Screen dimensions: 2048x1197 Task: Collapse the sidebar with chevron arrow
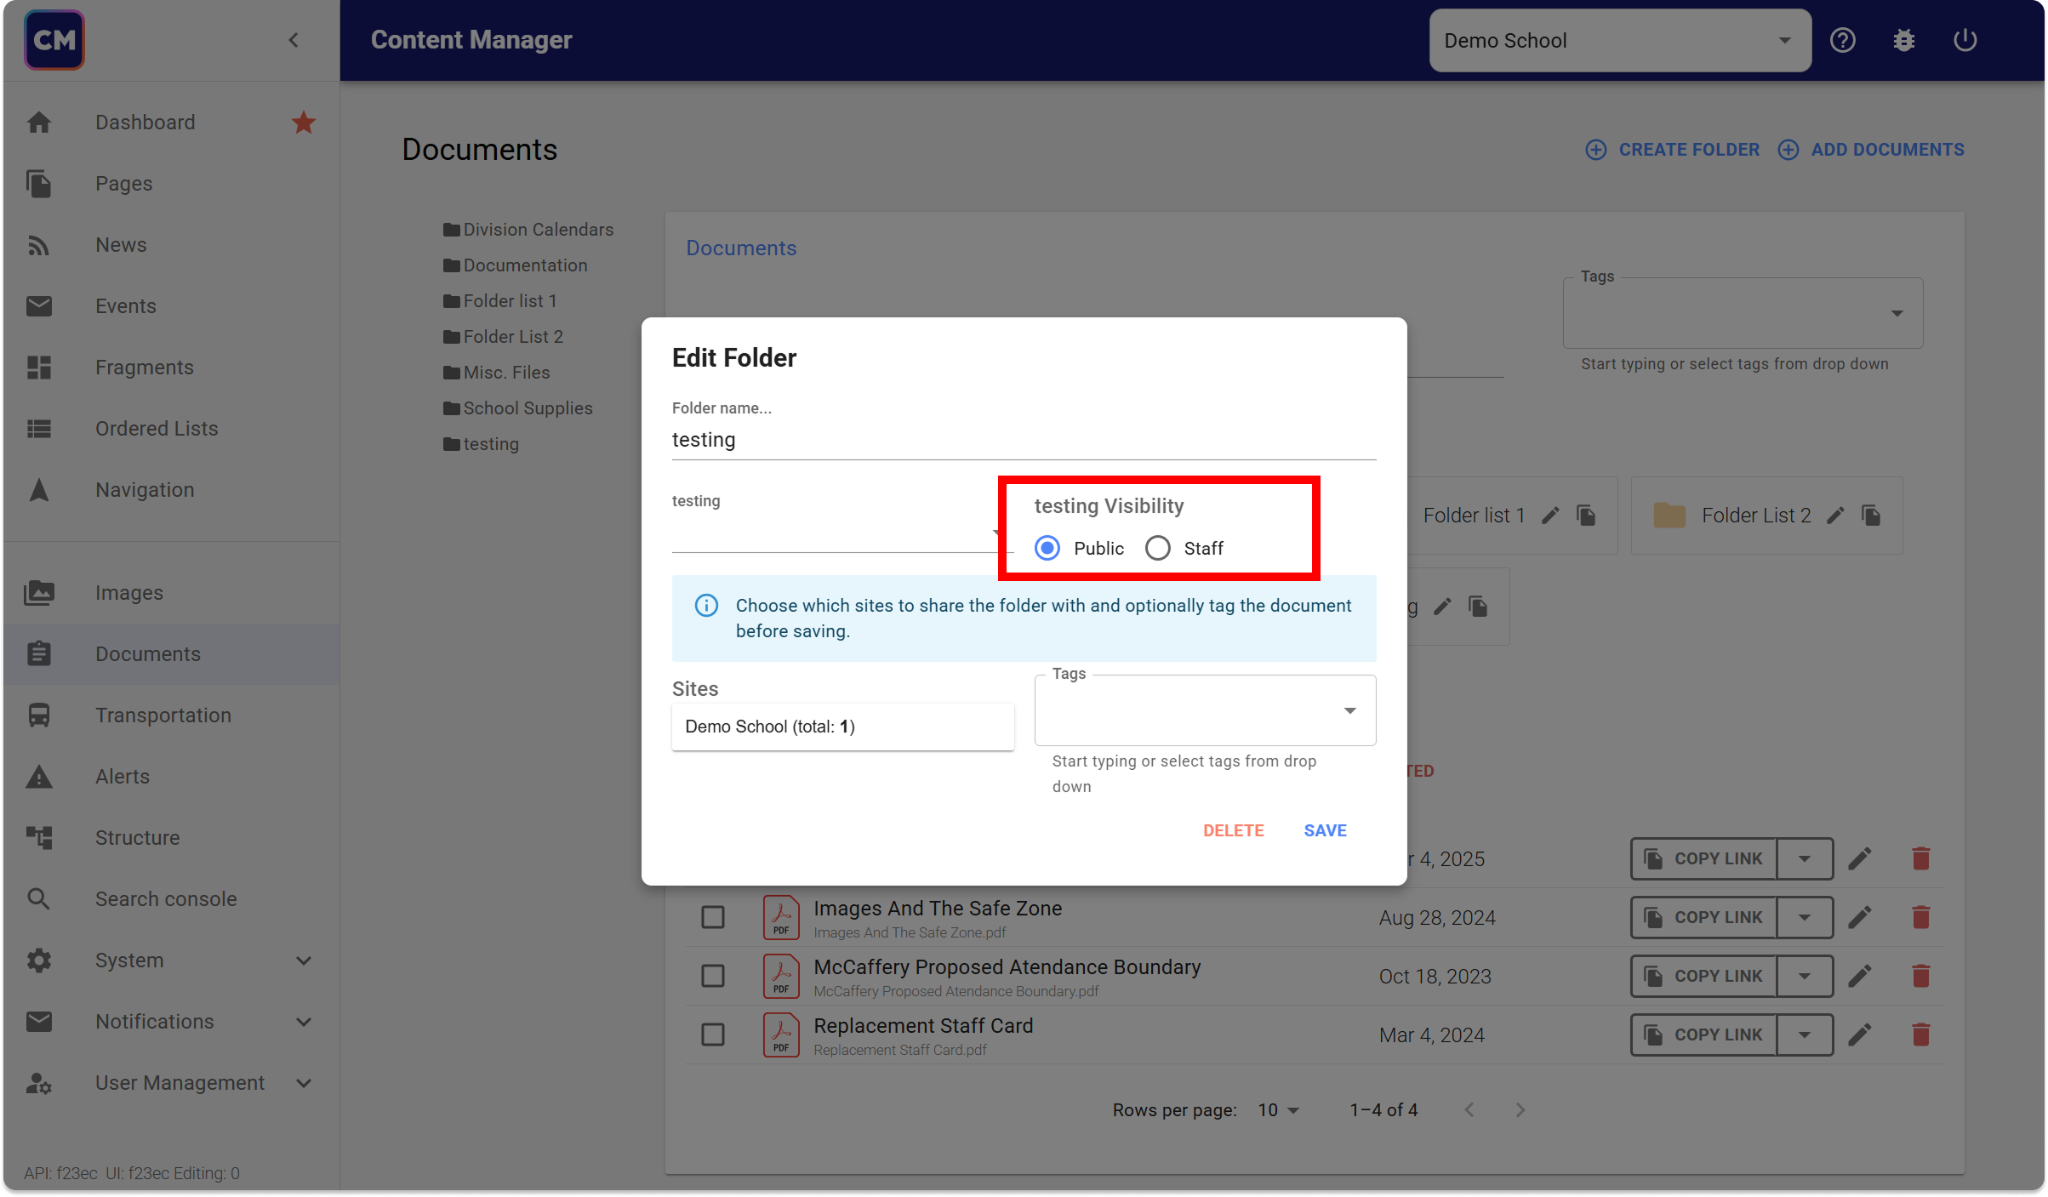tap(293, 40)
